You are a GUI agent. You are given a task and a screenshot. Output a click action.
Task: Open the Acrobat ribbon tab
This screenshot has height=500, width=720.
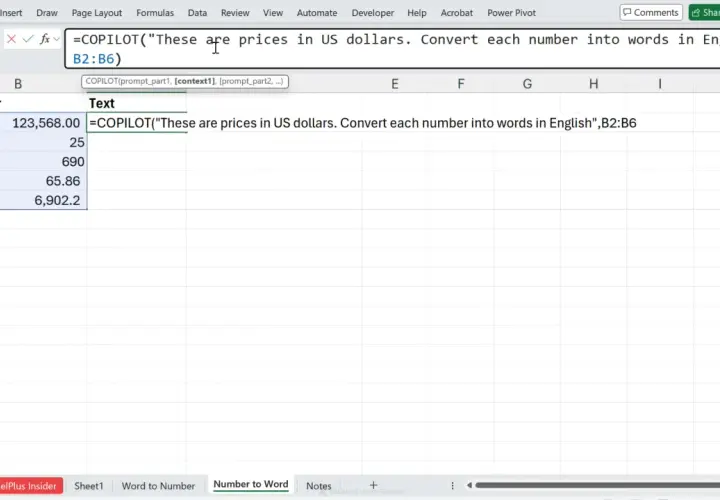pos(457,13)
